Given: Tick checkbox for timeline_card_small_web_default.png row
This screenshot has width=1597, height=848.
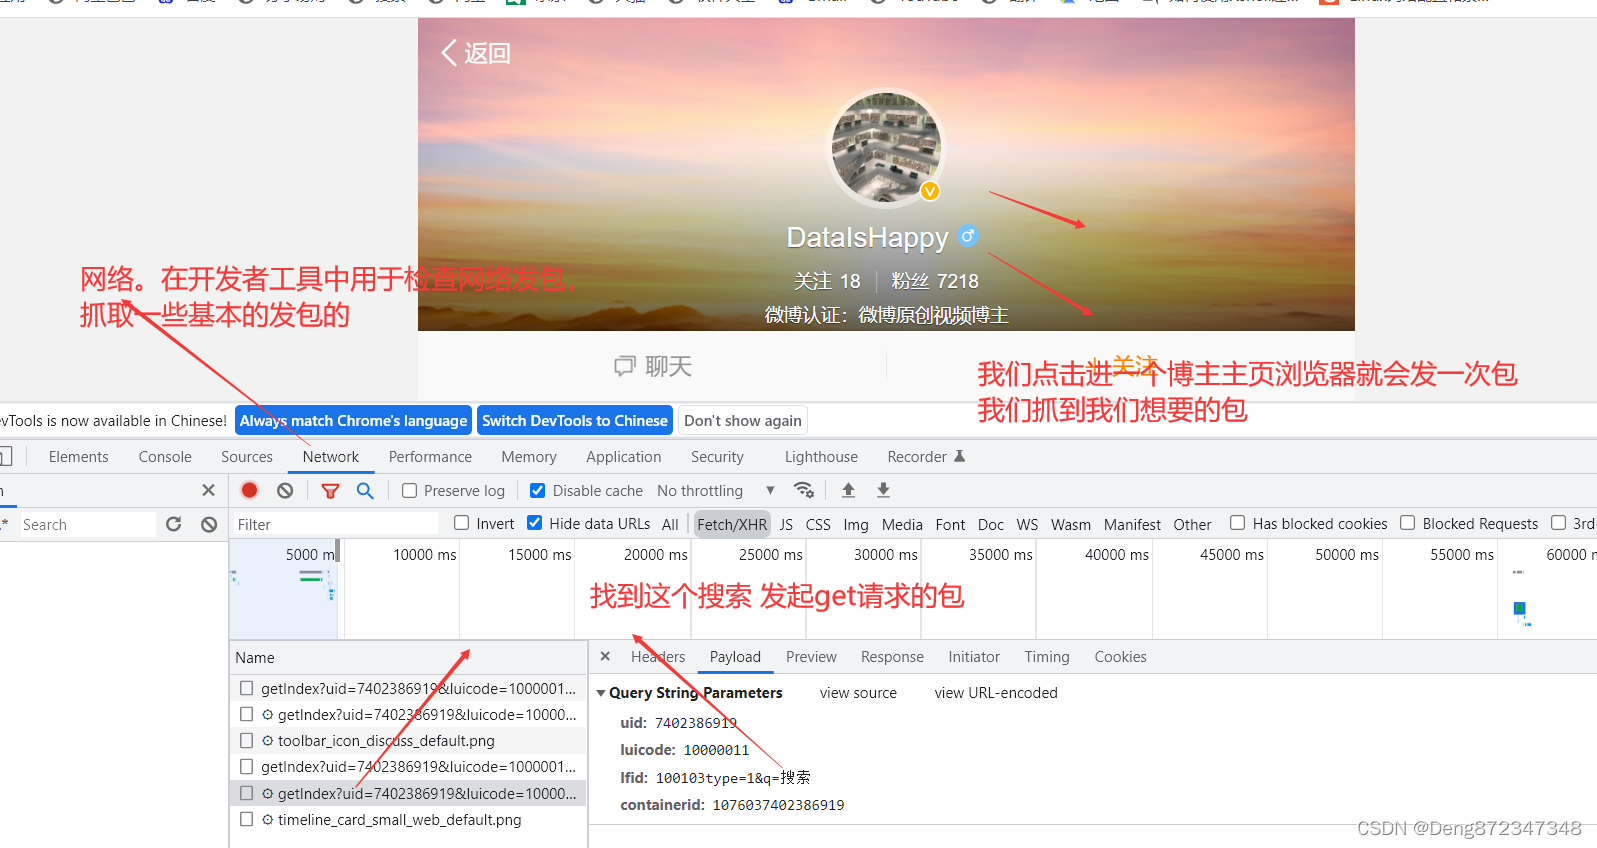Looking at the screenshot, I should (x=246, y=820).
